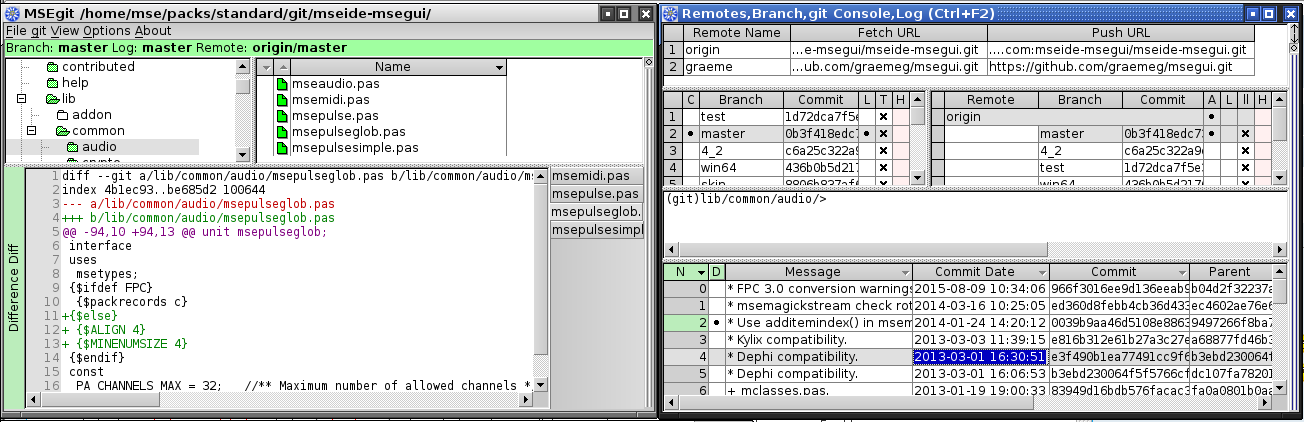The height and width of the screenshot is (422, 1304).
Task: Open the git menu
Action: click(39, 31)
